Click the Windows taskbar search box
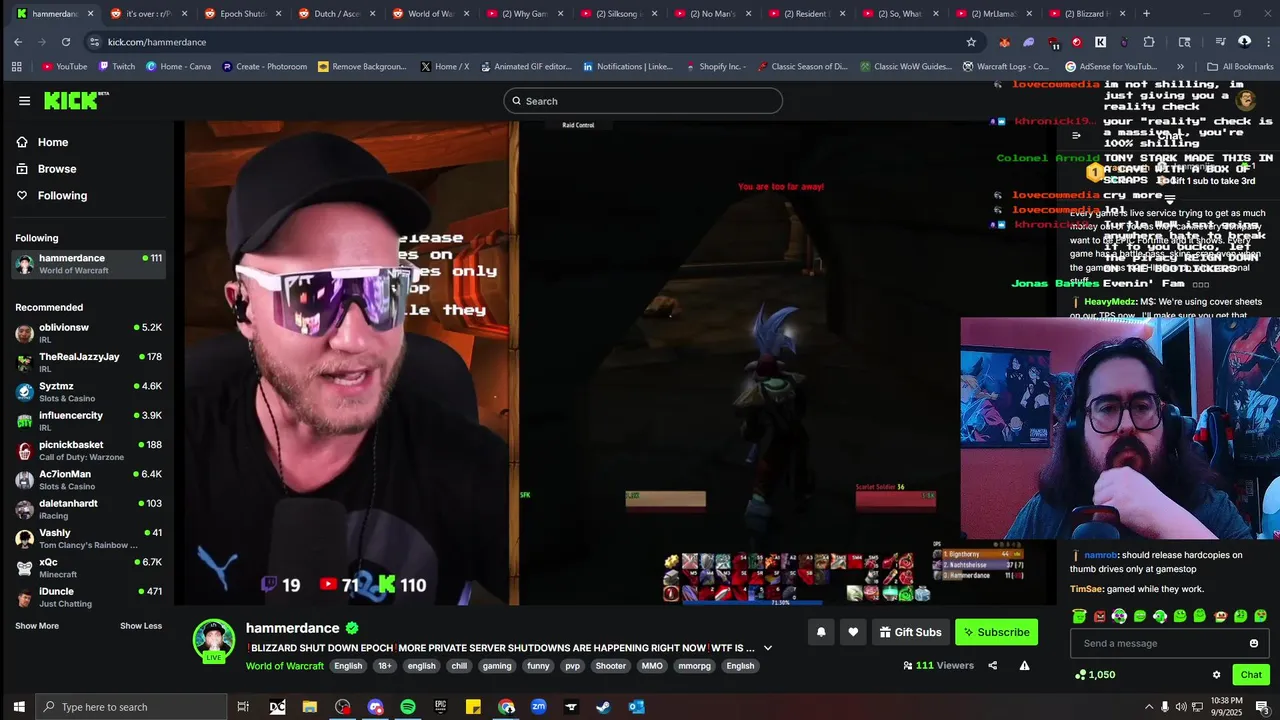 [x=131, y=707]
